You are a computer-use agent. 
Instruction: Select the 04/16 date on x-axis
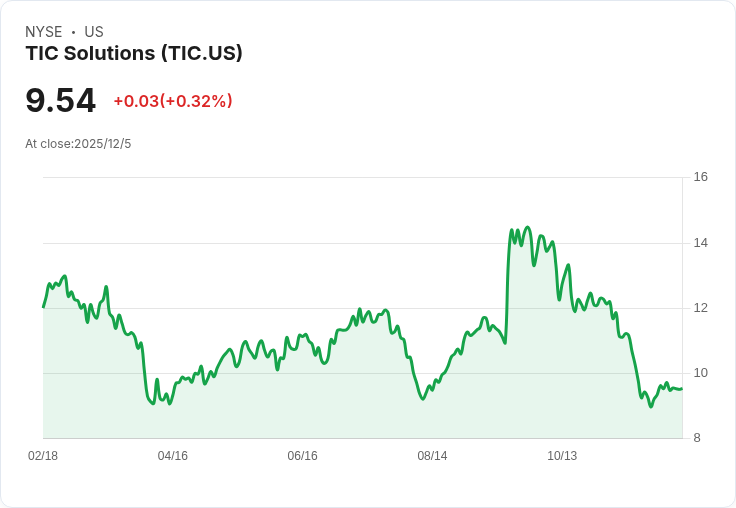coord(173,456)
